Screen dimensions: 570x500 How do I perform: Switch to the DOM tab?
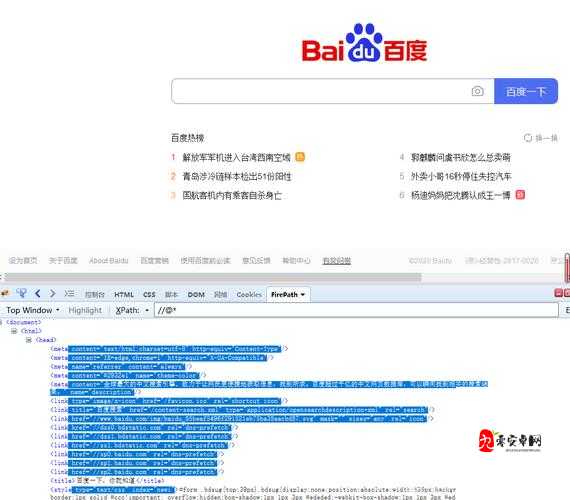pos(196,295)
